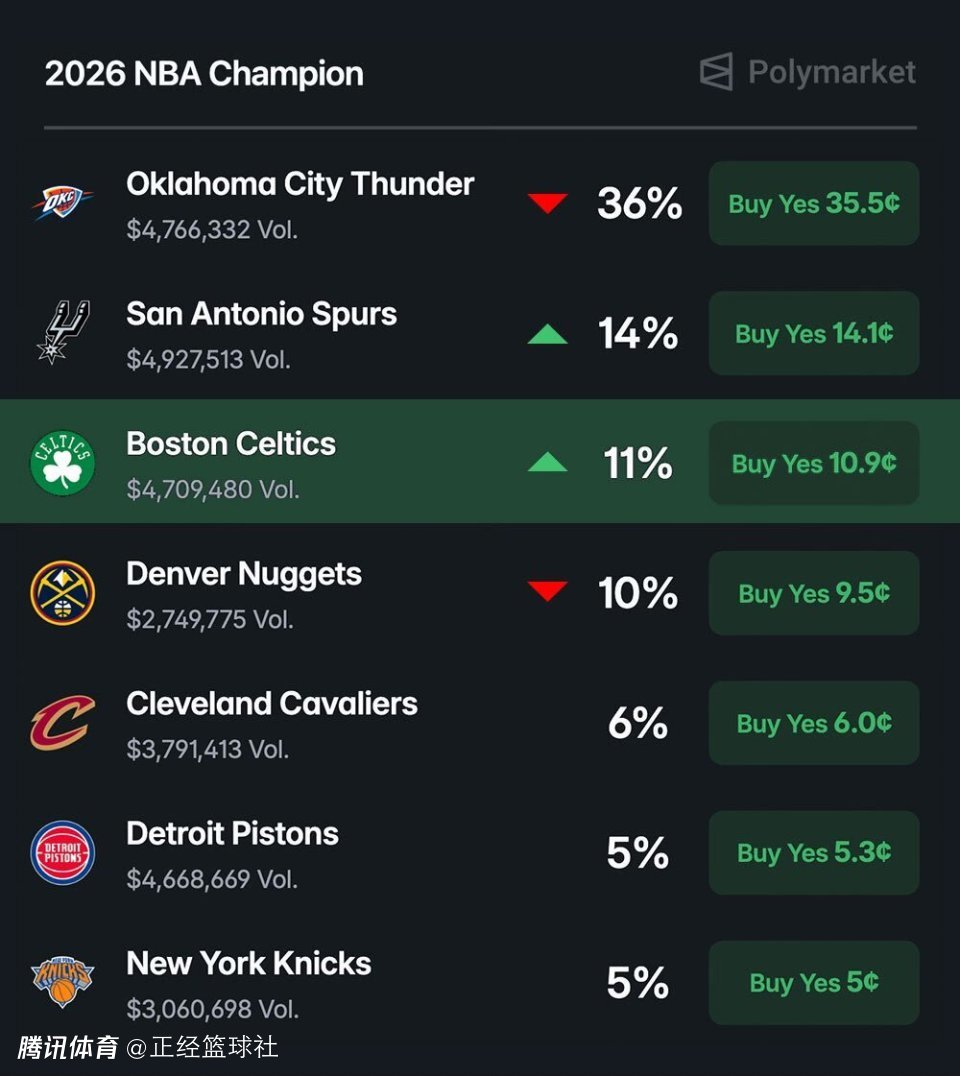Select the New York Knicks logo
The width and height of the screenshot is (960, 1076).
pyautogui.click(x=62, y=981)
